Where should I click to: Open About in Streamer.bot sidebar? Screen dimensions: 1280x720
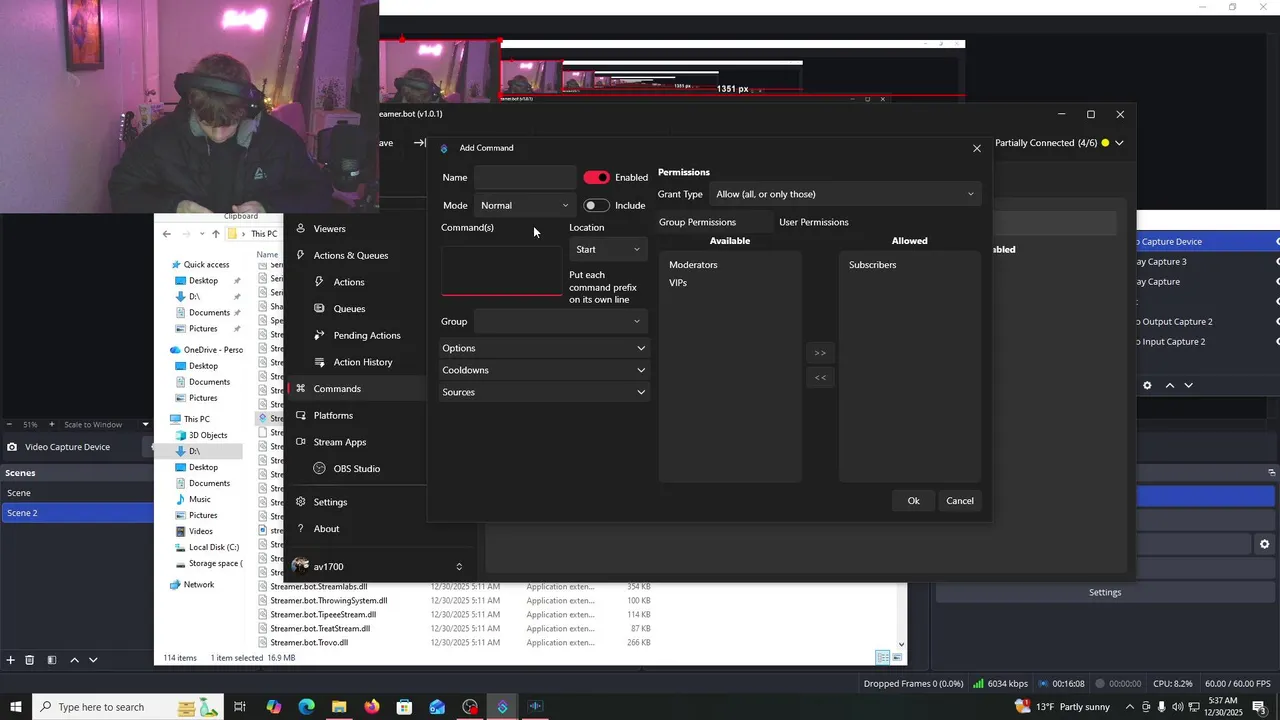point(326,529)
